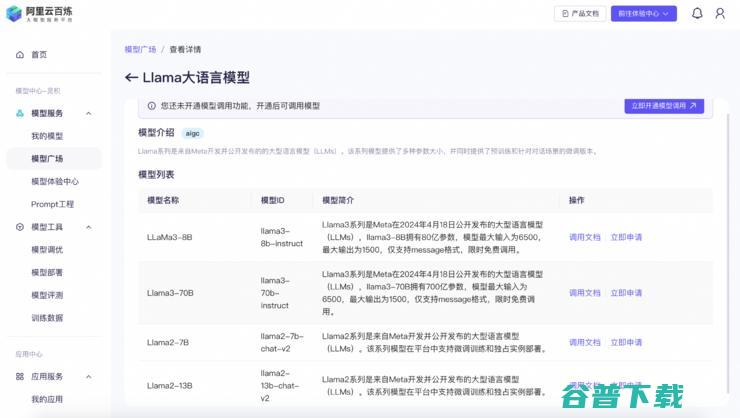Go back using the arrow beside Llama大语言模型
Screen dimensions: 740x418
[131, 77]
